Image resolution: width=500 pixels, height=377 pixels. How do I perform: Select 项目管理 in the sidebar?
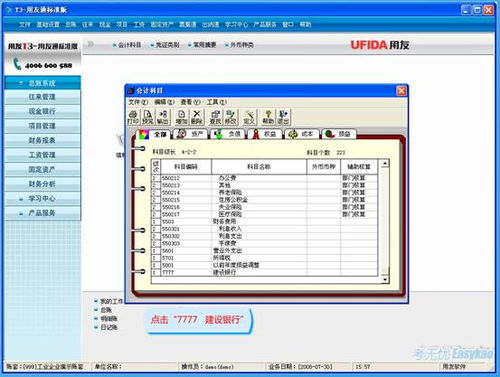tap(42, 126)
